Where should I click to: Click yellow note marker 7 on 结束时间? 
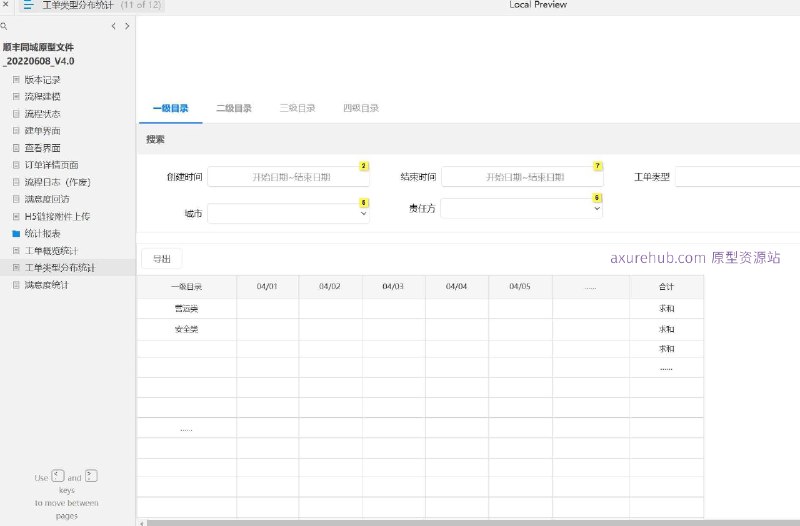coord(597,166)
